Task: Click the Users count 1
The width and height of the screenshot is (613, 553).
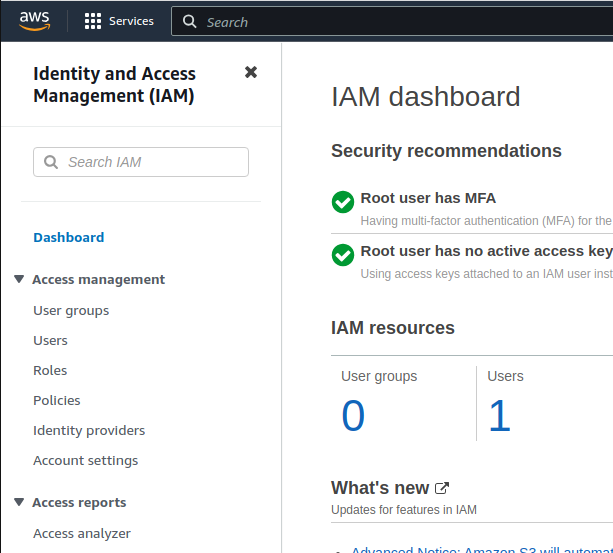Action: click(499, 416)
